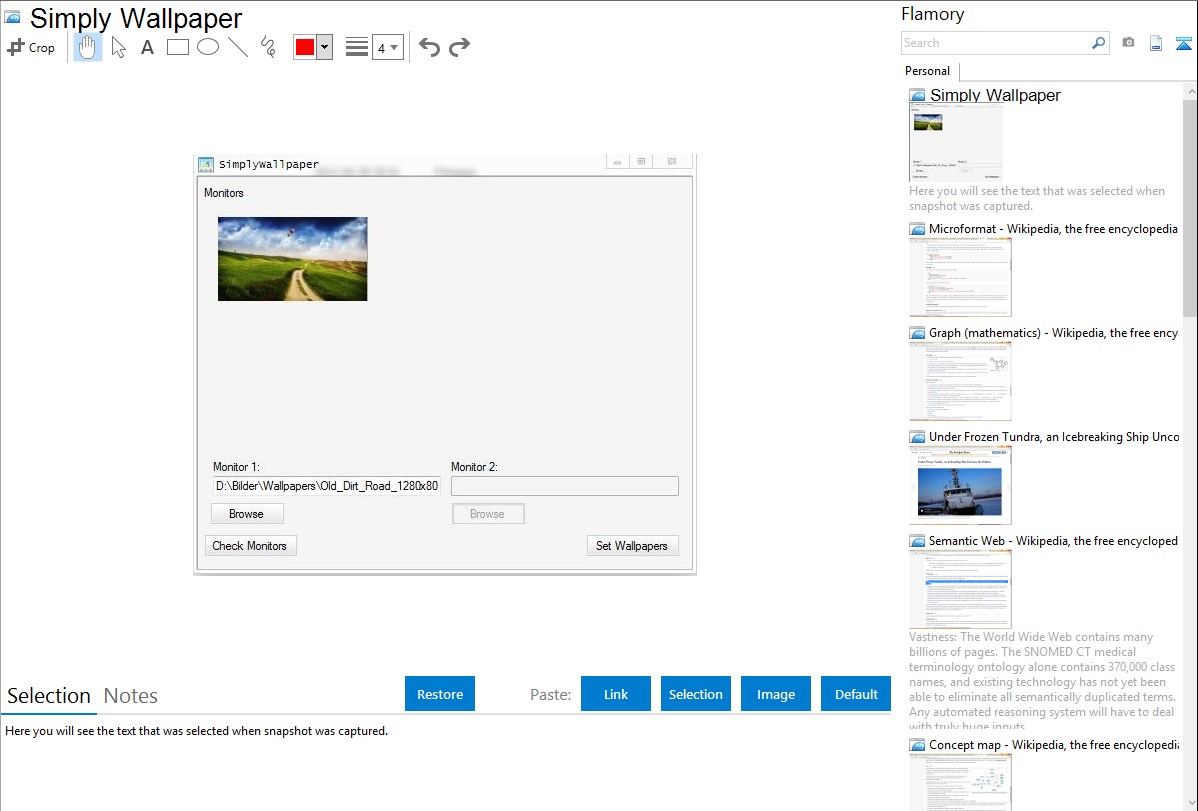Viewport: 1198px width, 811px height.
Task: Pick the text annotation tool
Action: tap(147, 47)
